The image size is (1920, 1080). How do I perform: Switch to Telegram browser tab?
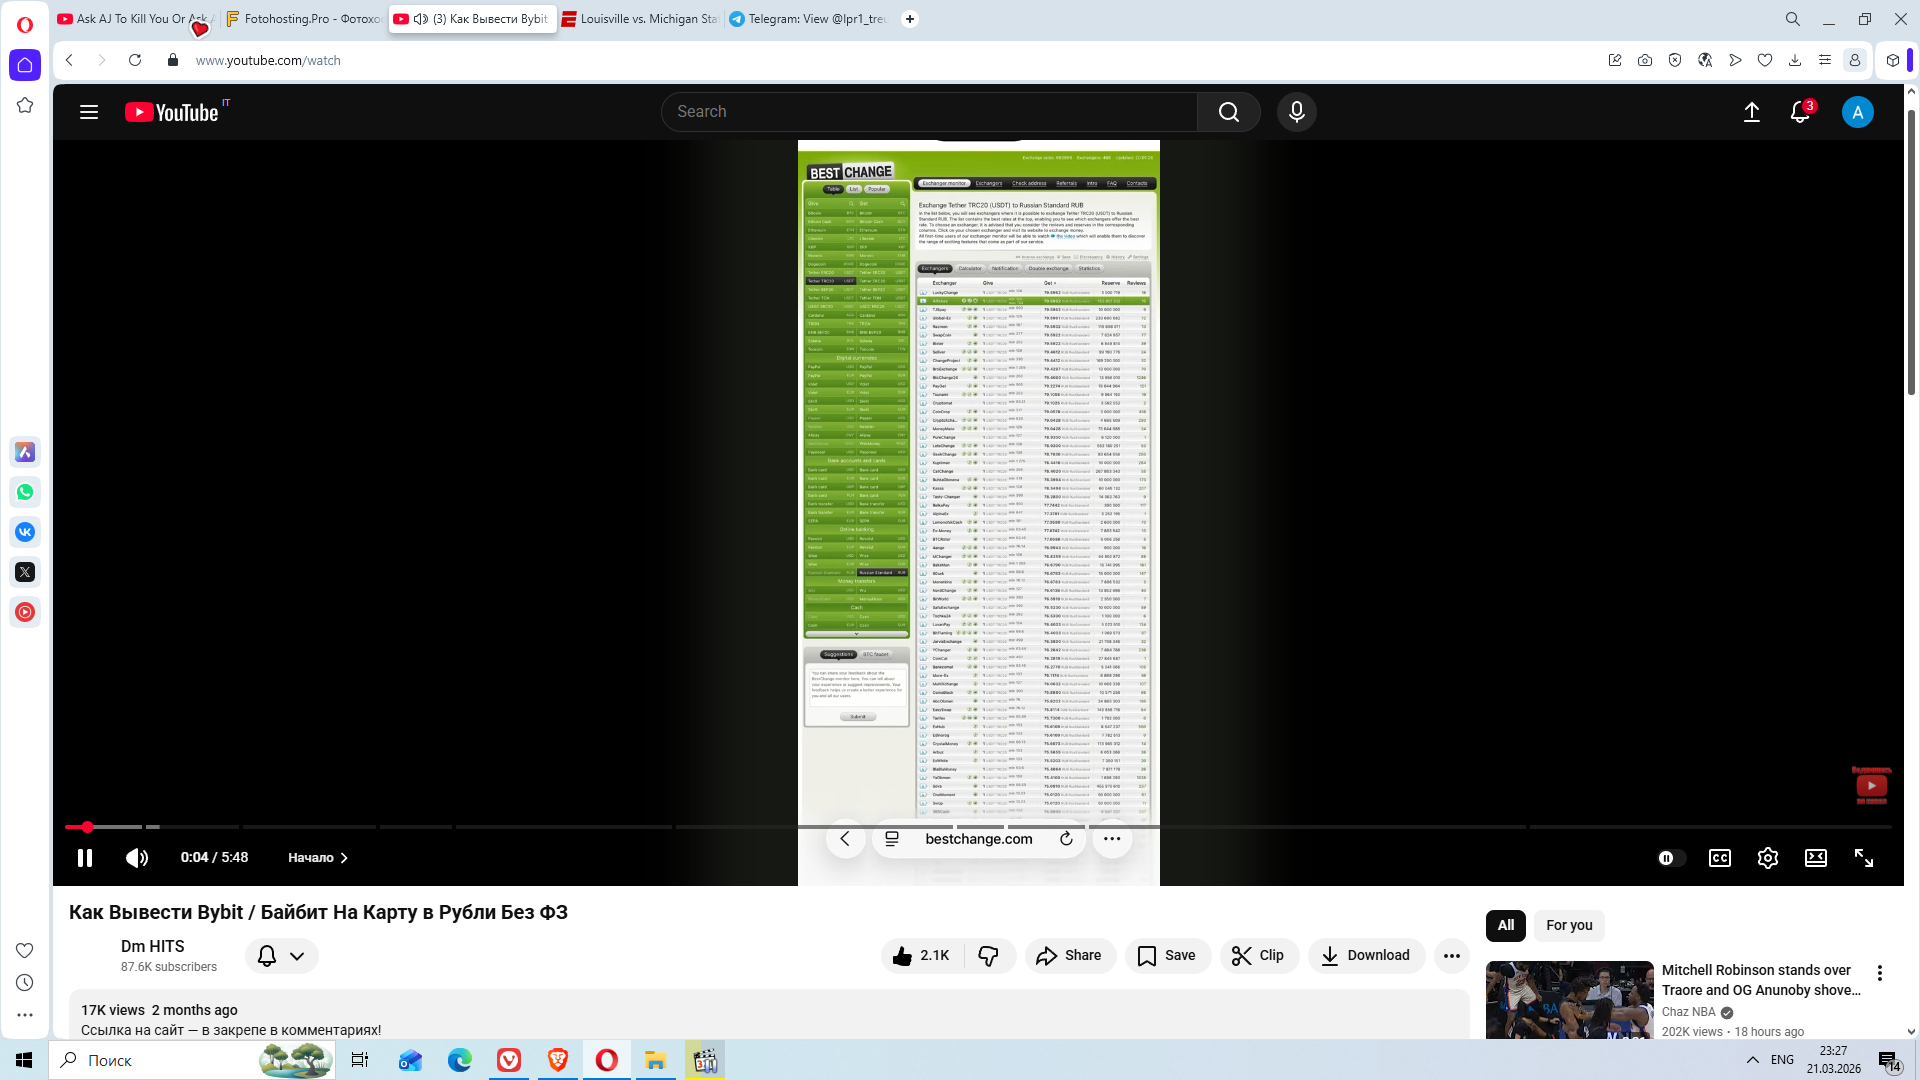808,19
